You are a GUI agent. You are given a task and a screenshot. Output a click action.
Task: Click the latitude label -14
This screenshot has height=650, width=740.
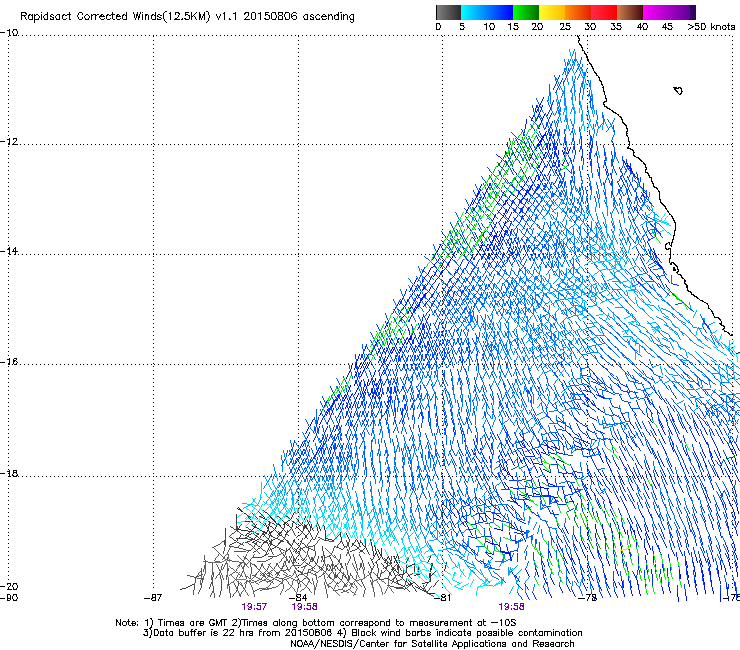9,251
